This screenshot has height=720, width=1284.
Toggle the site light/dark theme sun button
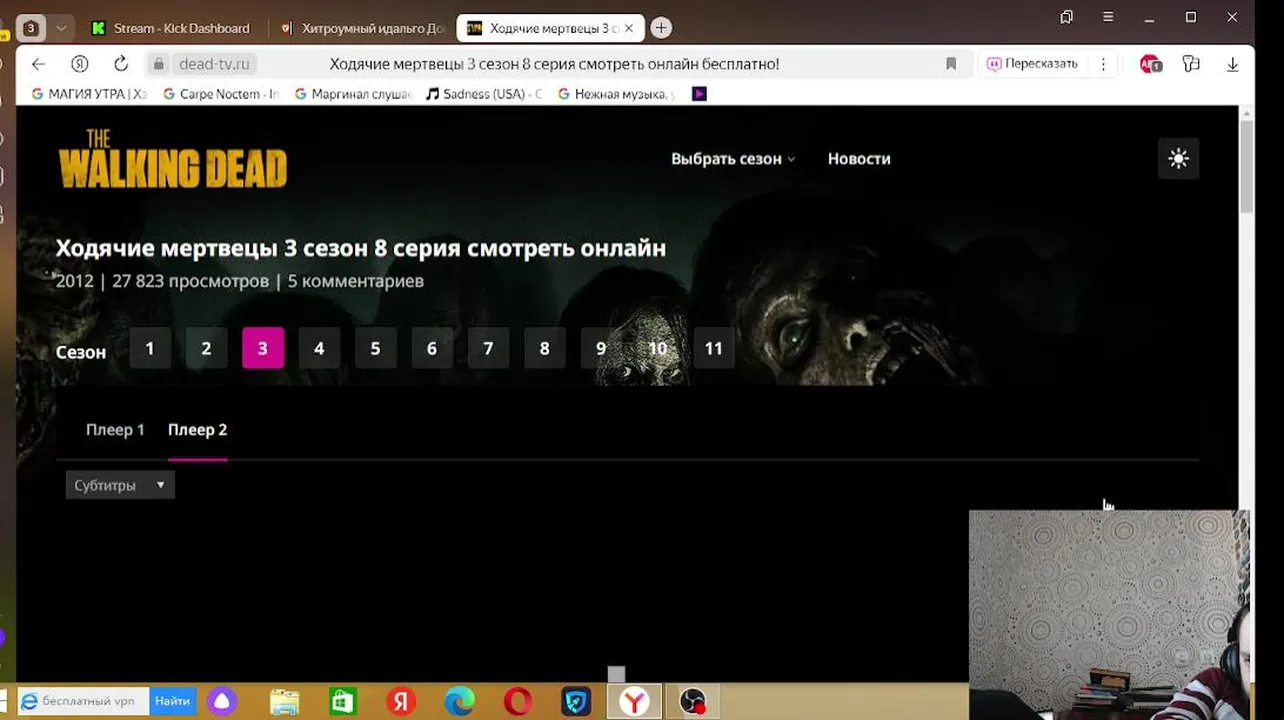(1178, 158)
